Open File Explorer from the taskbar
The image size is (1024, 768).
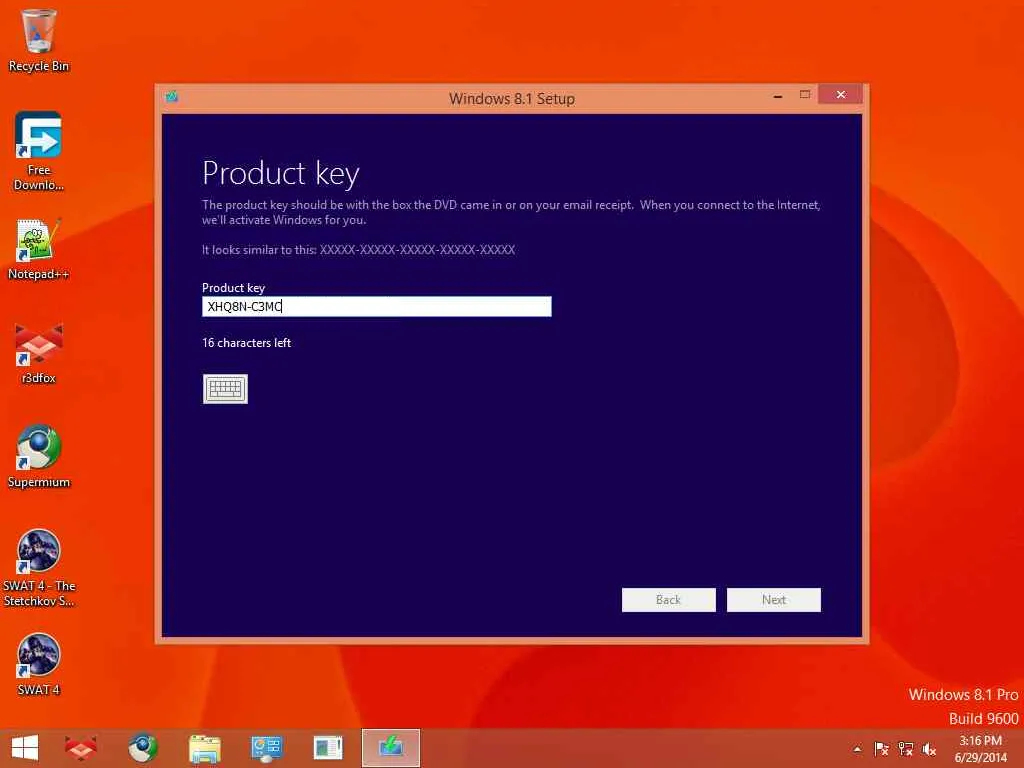(205, 748)
